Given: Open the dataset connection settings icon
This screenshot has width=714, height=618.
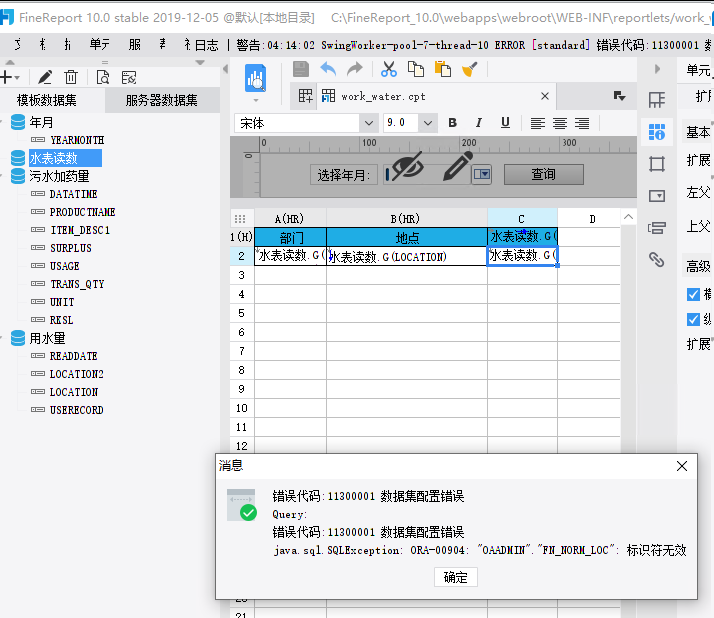Looking at the screenshot, I should point(129,77).
